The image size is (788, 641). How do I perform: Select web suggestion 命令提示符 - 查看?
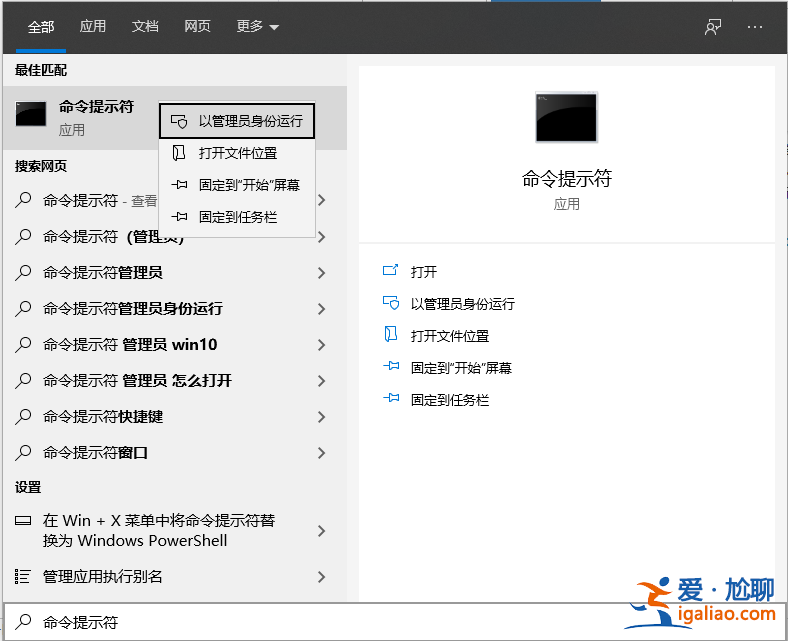[x=100, y=201]
